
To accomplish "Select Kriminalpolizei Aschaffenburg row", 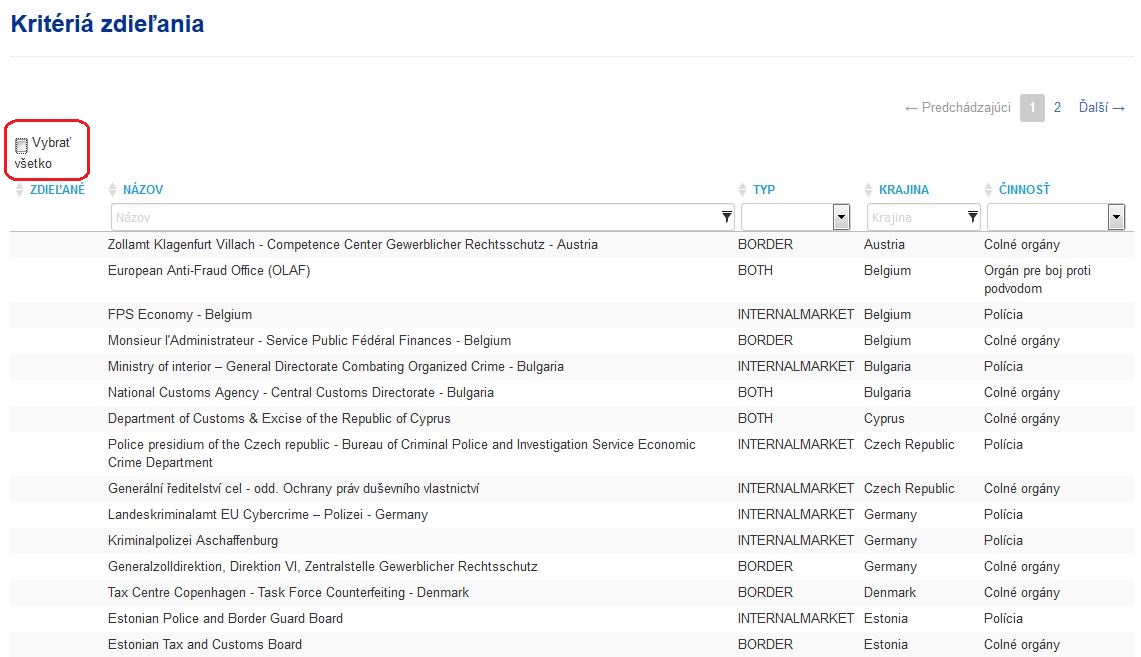I will tap(571, 541).
